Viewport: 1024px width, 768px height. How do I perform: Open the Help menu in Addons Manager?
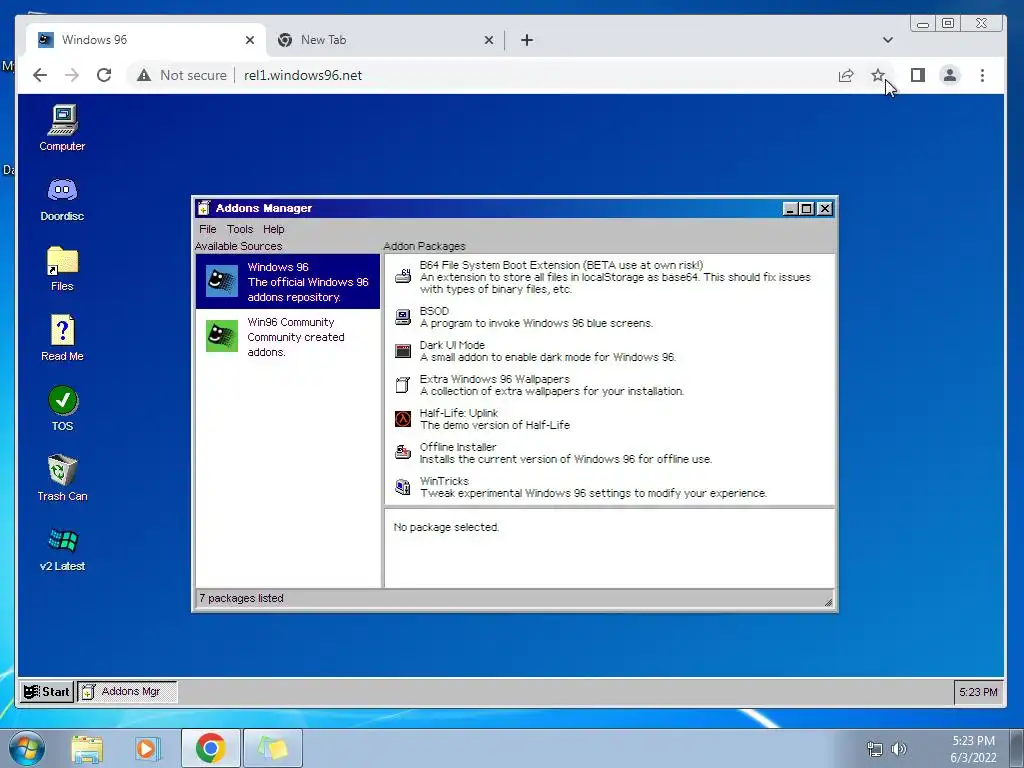click(x=274, y=229)
